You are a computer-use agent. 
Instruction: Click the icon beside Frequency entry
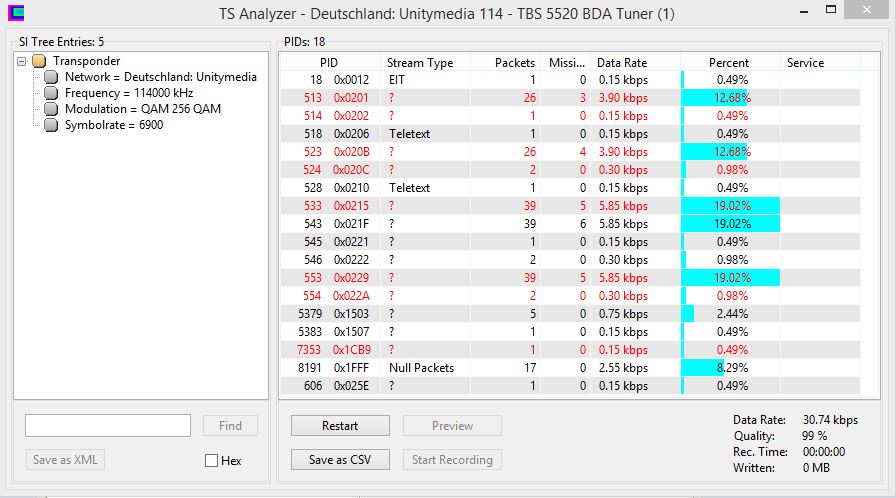[52, 93]
